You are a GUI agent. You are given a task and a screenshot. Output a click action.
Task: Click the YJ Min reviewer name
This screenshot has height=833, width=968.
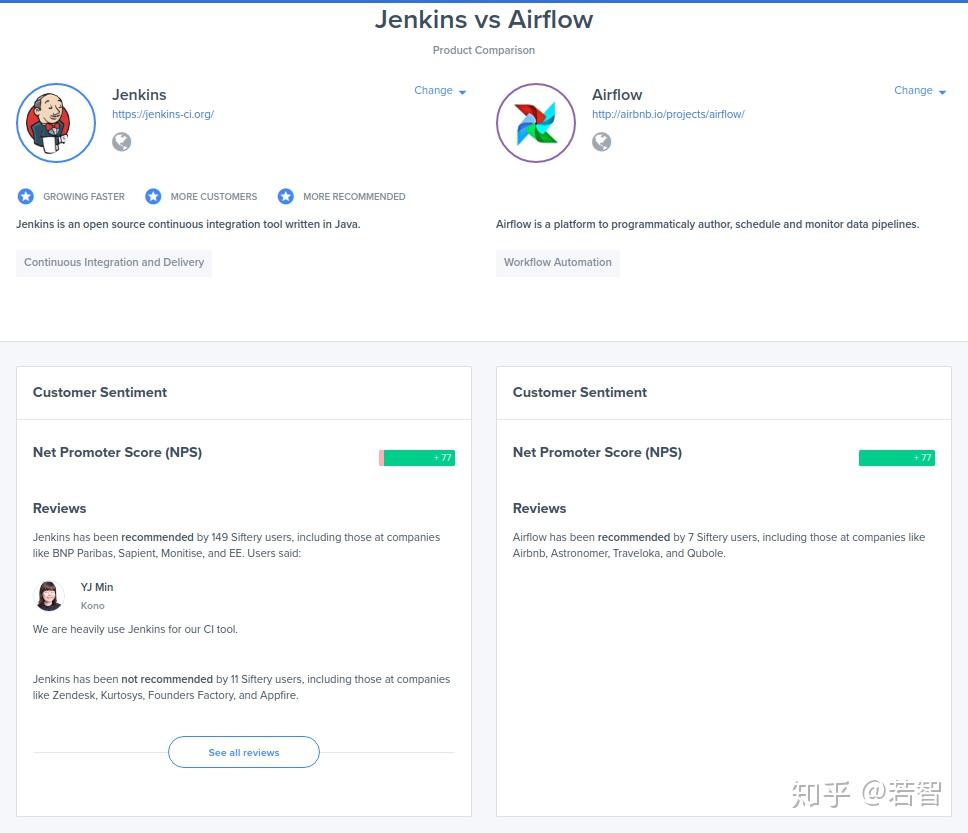[97, 587]
